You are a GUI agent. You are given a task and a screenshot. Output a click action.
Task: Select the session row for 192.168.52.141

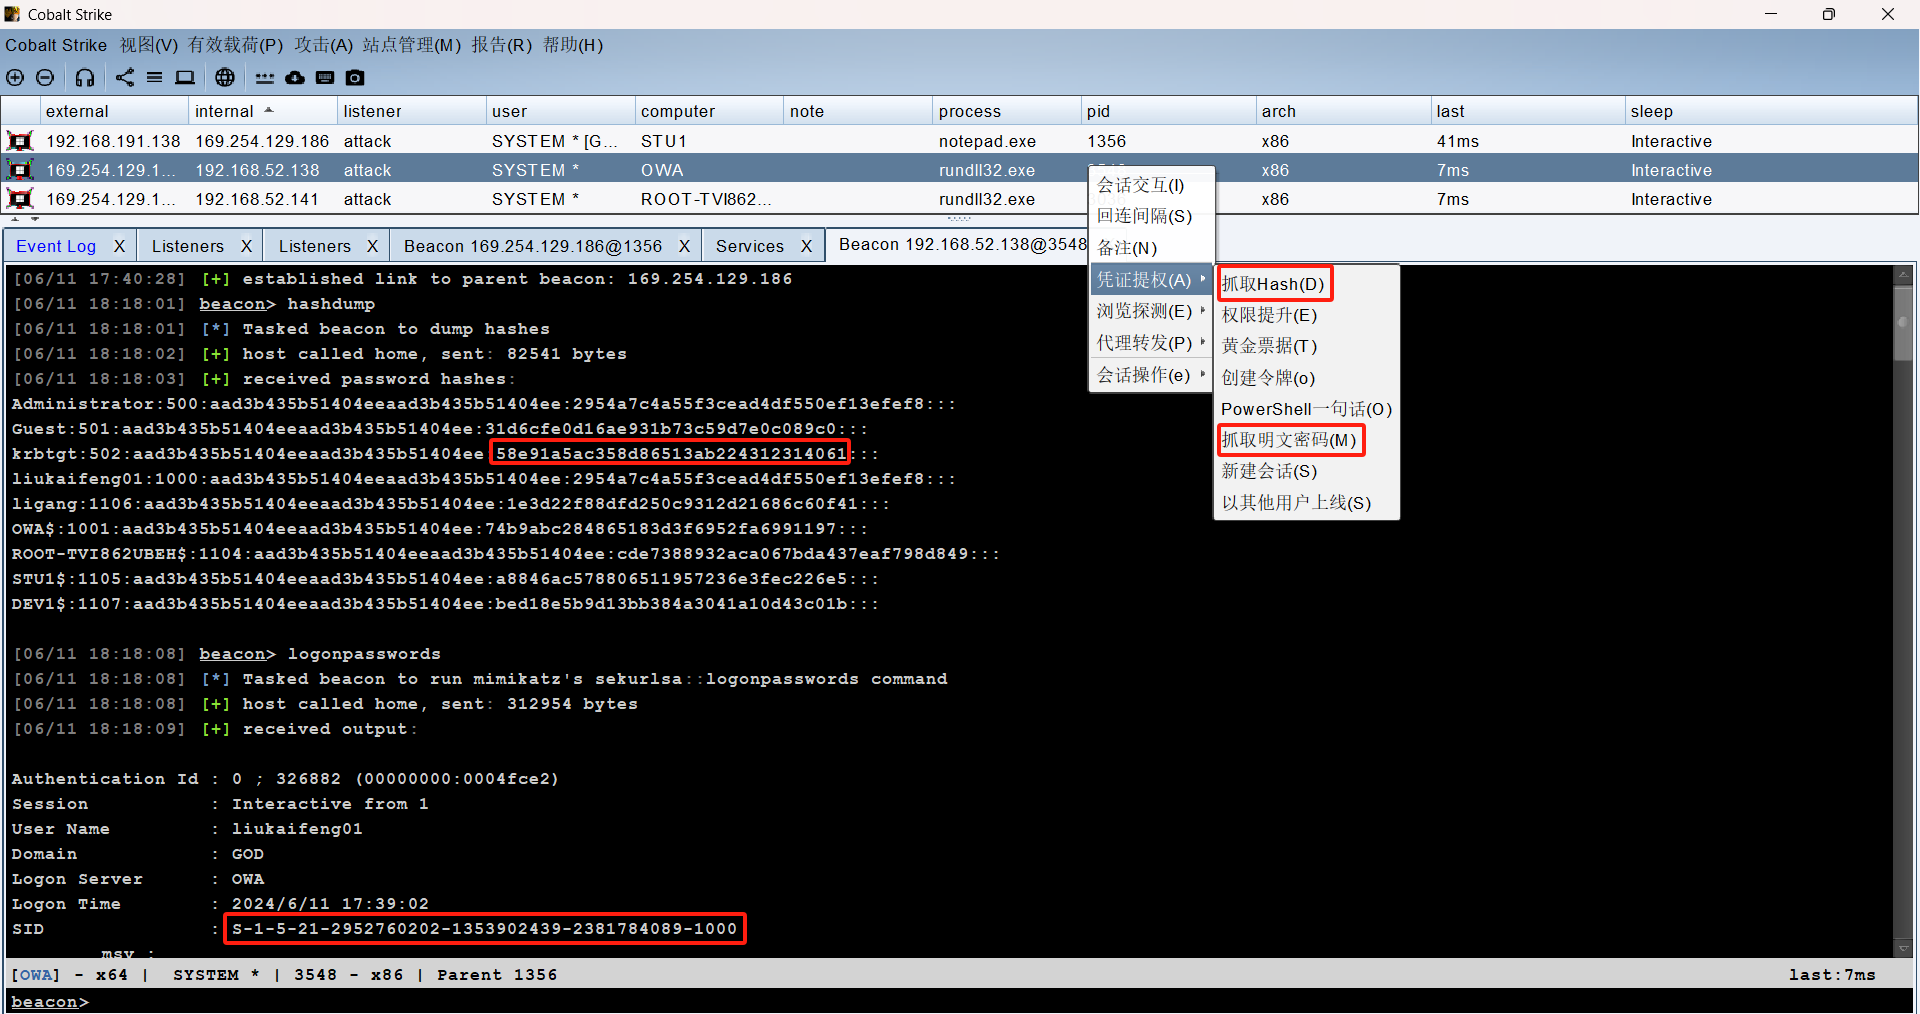[x=960, y=199]
